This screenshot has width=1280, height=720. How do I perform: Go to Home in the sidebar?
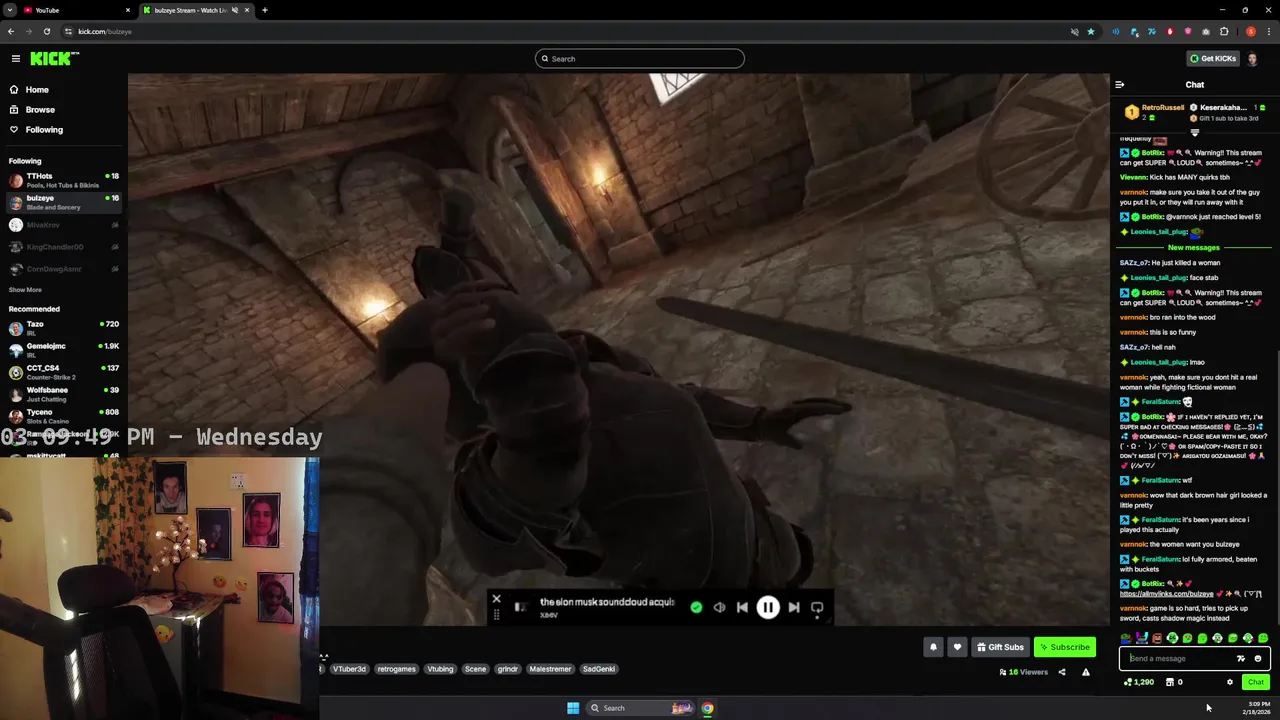pos(37,90)
